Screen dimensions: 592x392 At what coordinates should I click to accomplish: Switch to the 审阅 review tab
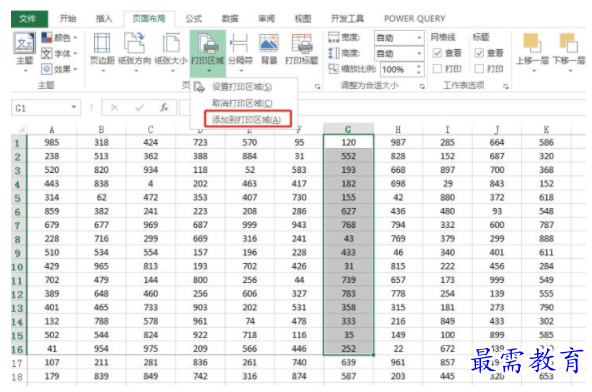pyautogui.click(x=266, y=19)
